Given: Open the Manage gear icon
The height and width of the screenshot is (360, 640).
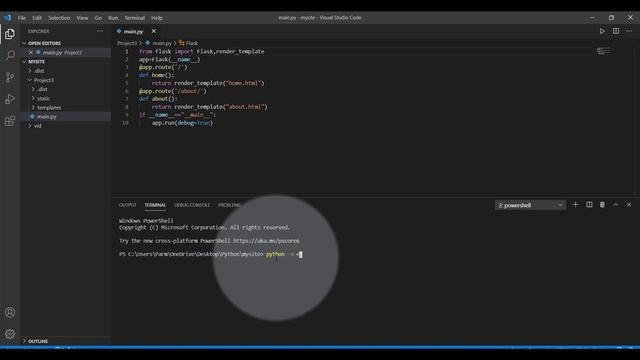Looking at the screenshot, I should (x=10, y=334).
